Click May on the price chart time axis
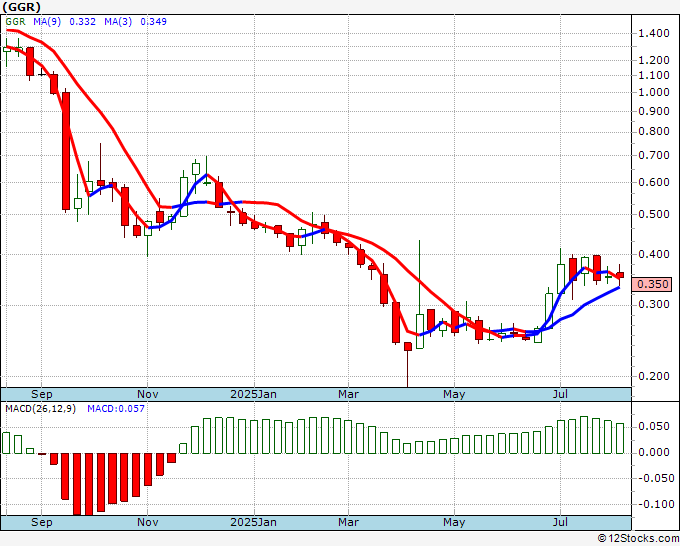This screenshot has height=546, width=680. [x=454, y=395]
